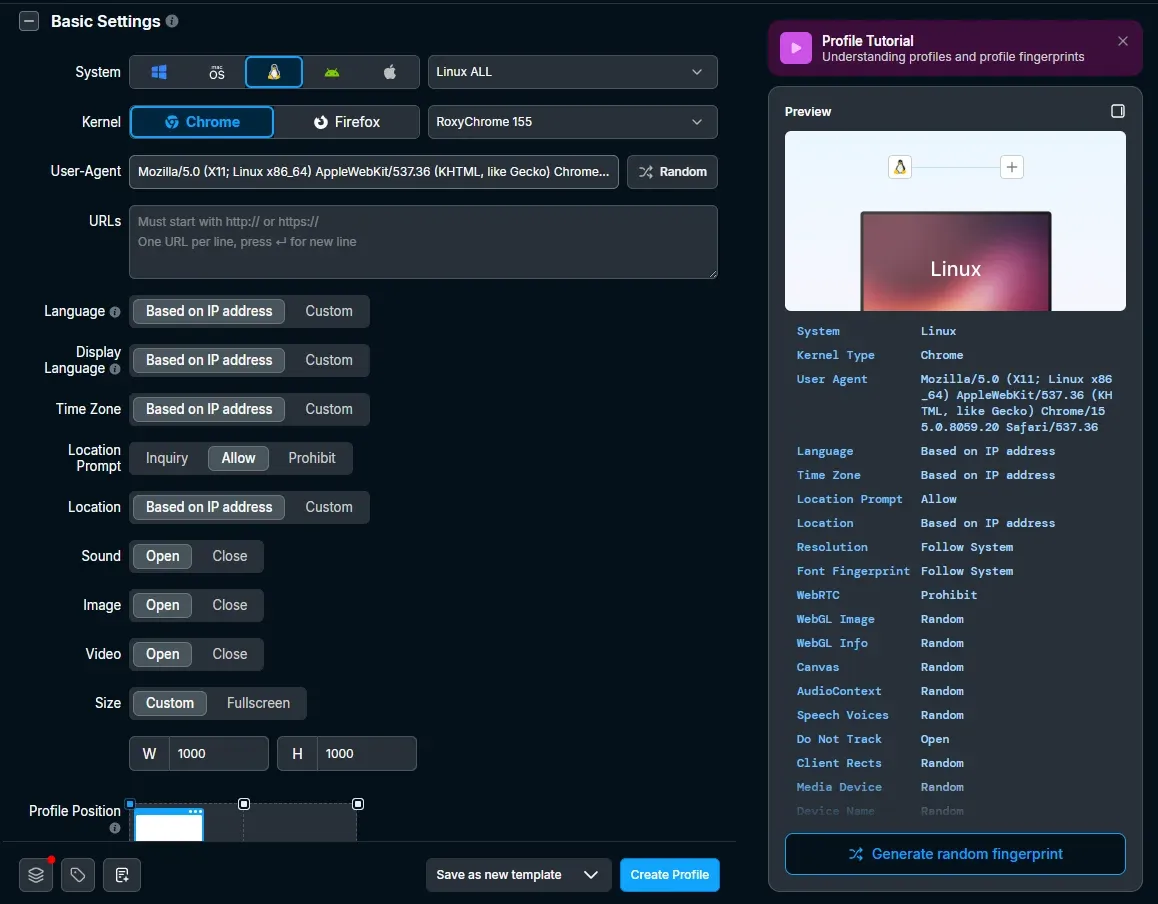The height and width of the screenshot is (904, 1158).
Task: Open Profile Position info icon
Action: pyautogui.click(x=115, y=829)
